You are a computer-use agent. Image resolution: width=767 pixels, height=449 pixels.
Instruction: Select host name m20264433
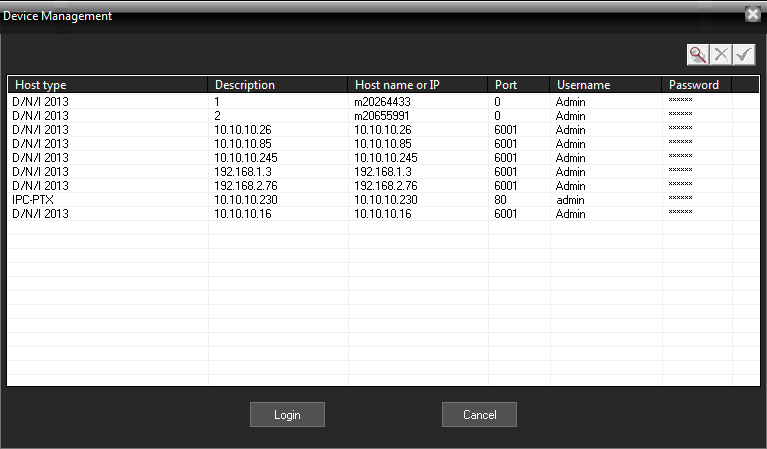coord(382,102)
